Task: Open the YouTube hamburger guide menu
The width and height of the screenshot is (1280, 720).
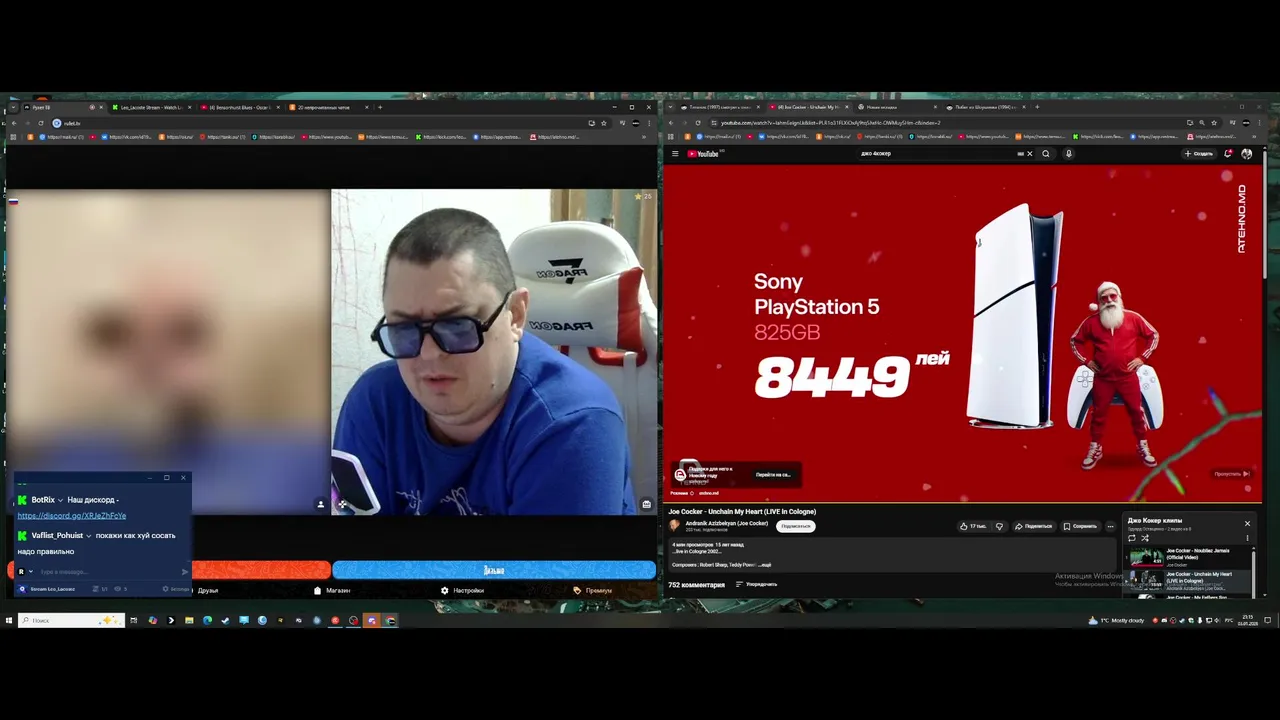Action: click(675, 154)
